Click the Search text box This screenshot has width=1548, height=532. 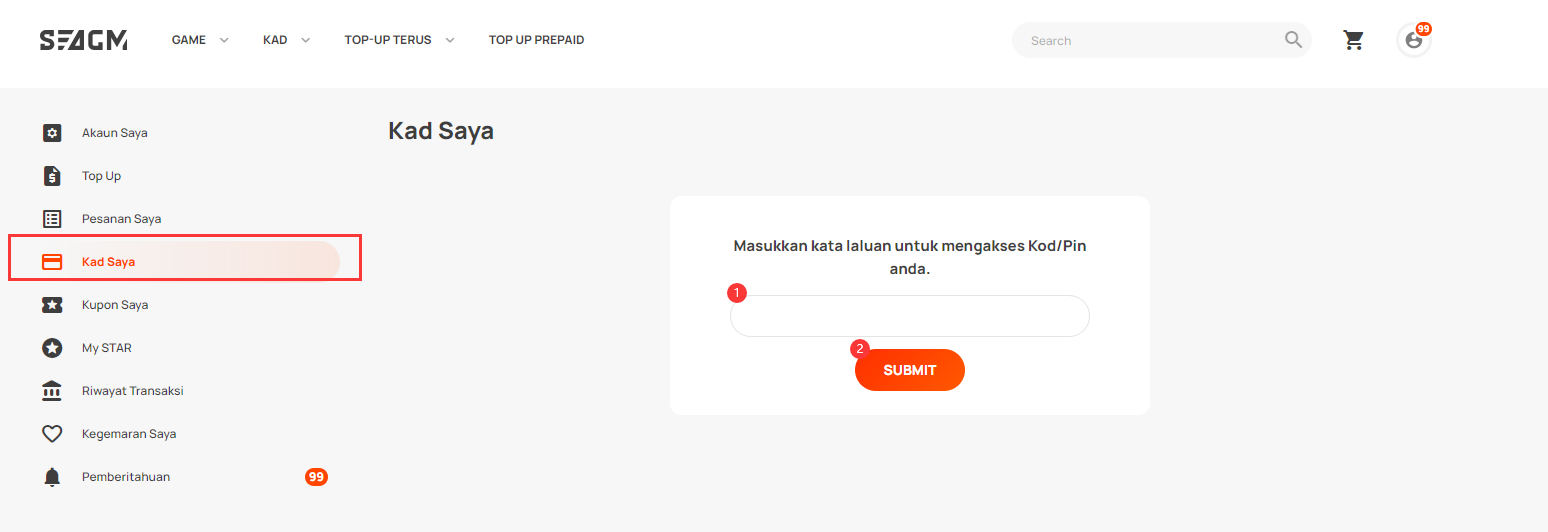[x=1150, y=40]
